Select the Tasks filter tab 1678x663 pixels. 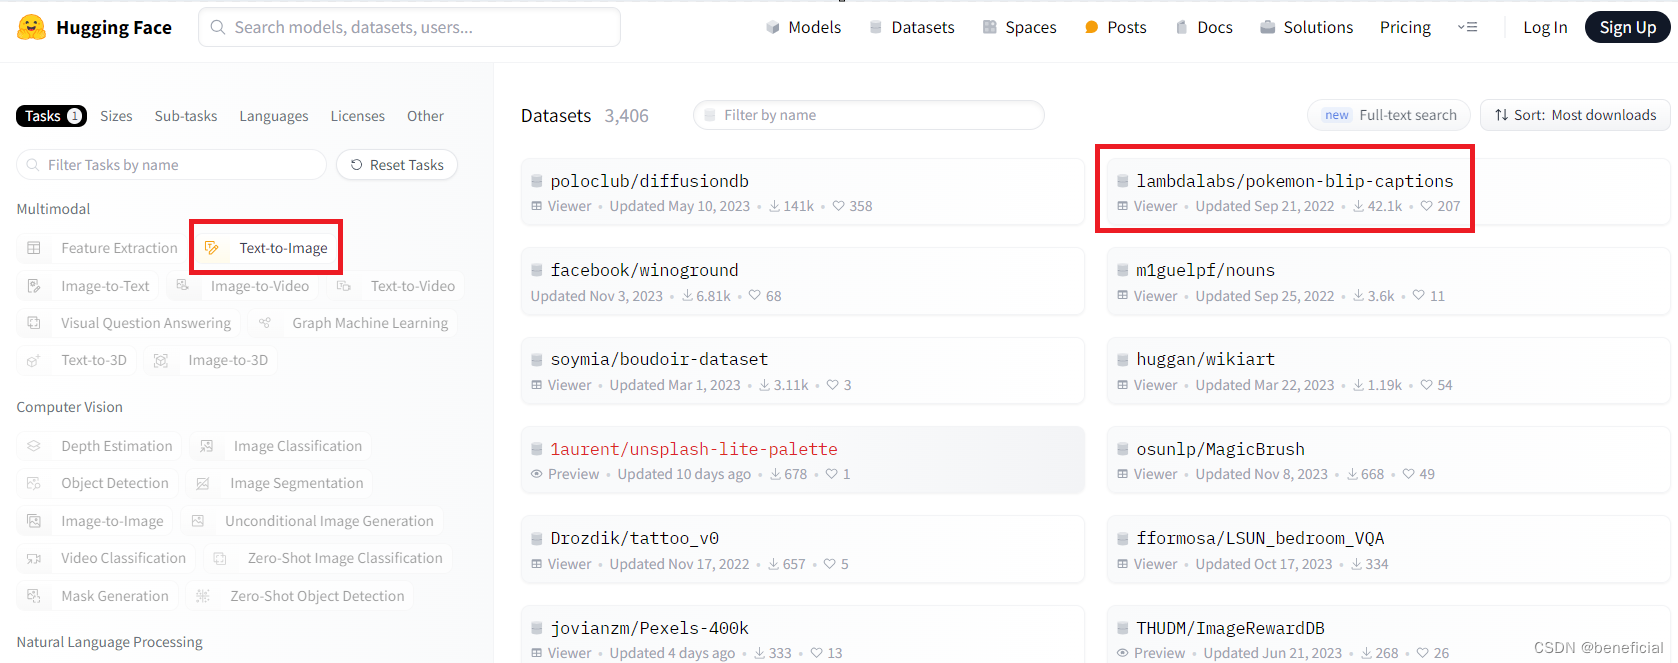(x=51, y=116)
